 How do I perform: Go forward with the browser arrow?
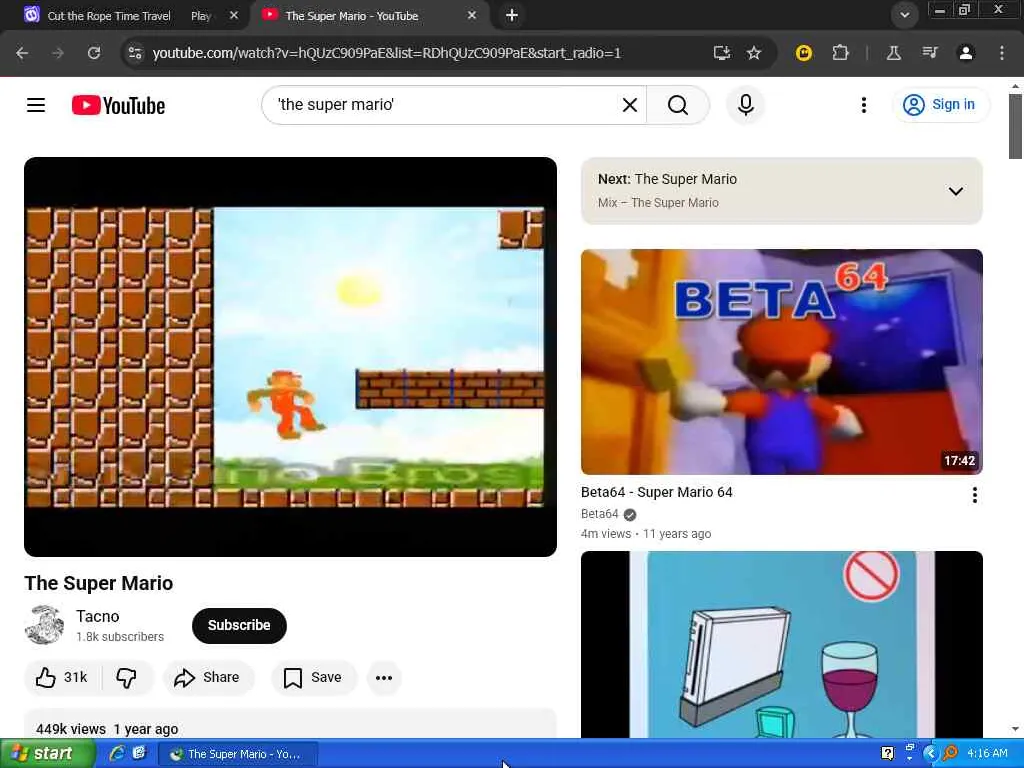tap(58, 53)
